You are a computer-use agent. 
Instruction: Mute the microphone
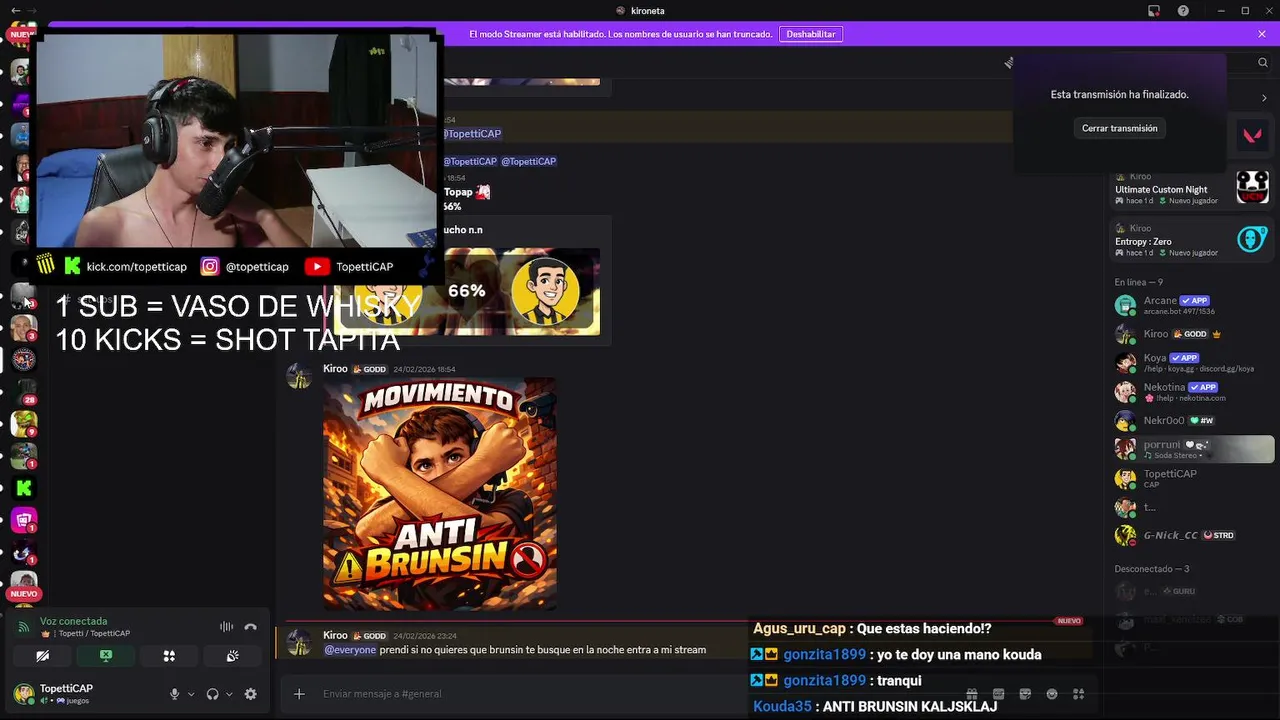174,694
